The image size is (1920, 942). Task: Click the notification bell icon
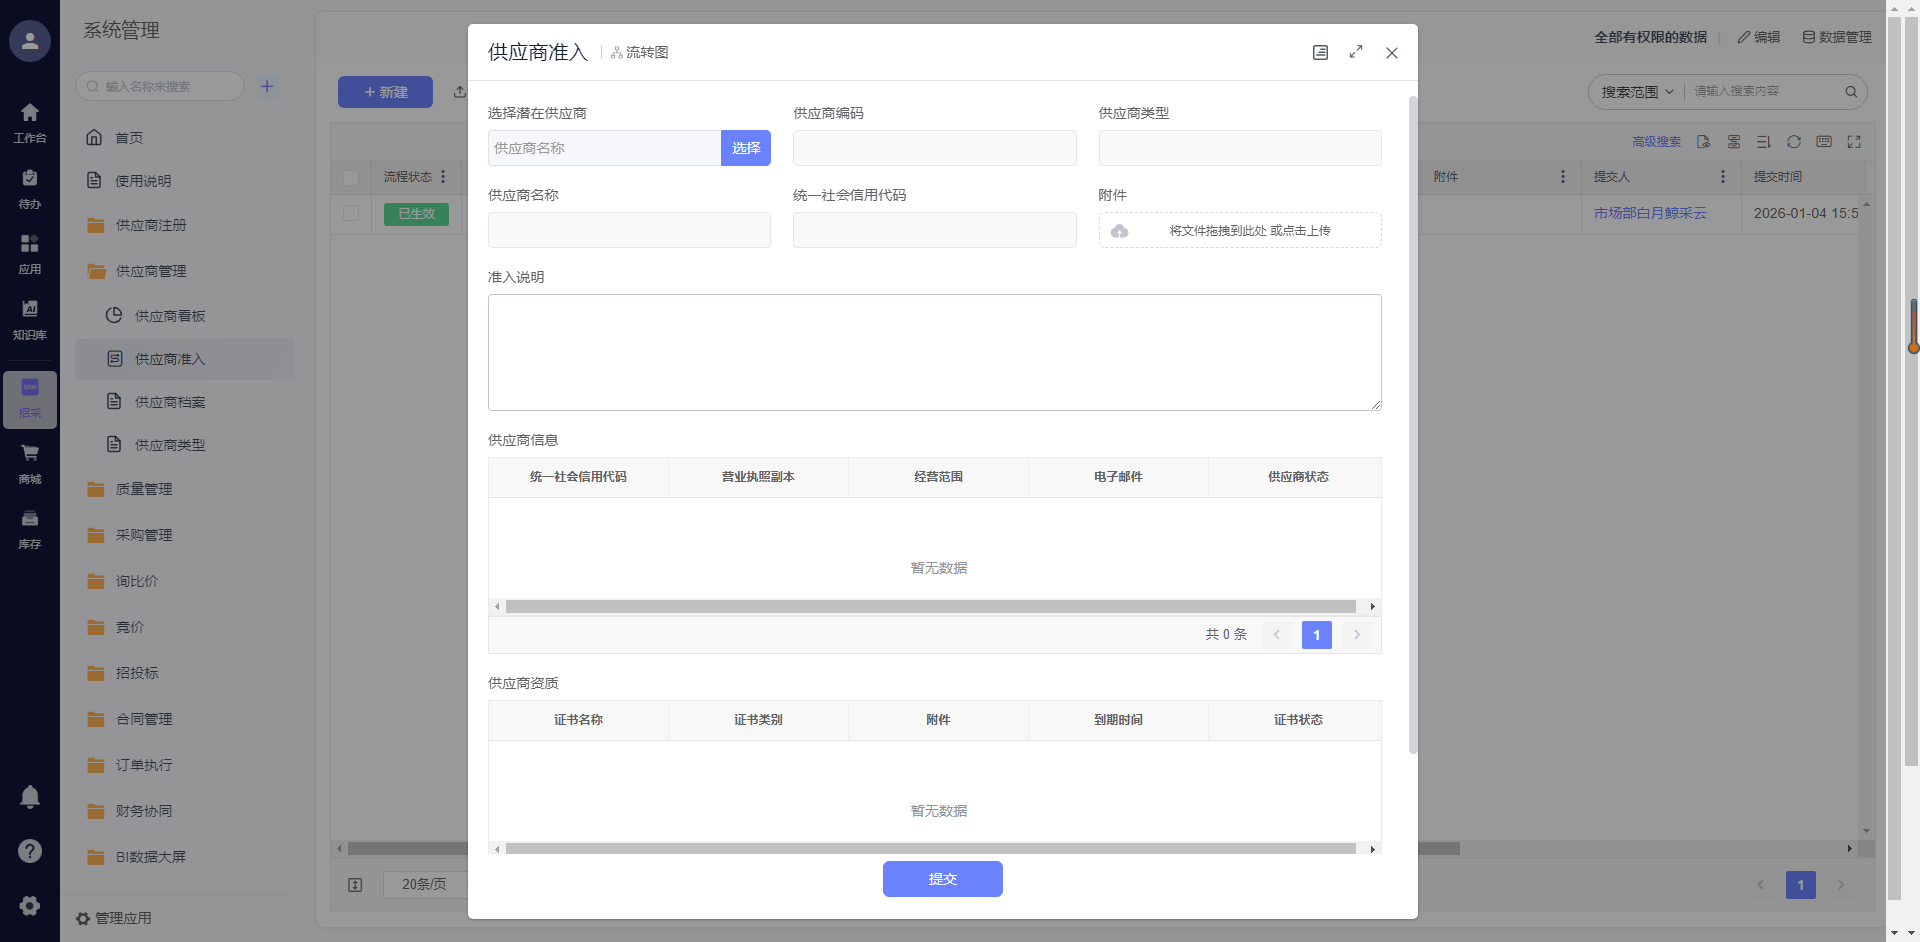click(x=30, y=796)
